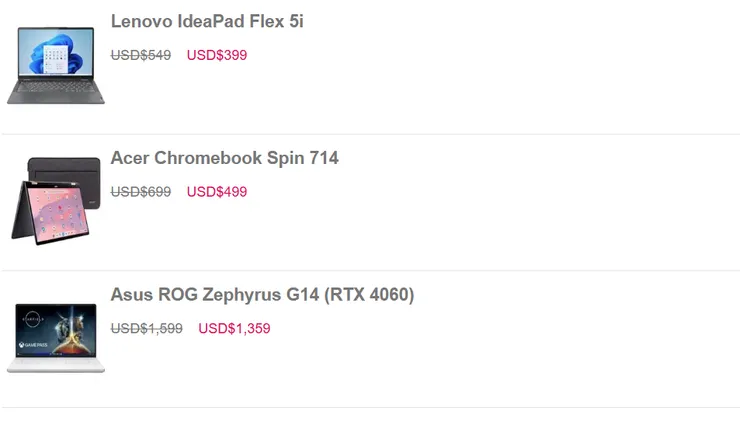Click the crossed-out USD$699 original price

141,192
